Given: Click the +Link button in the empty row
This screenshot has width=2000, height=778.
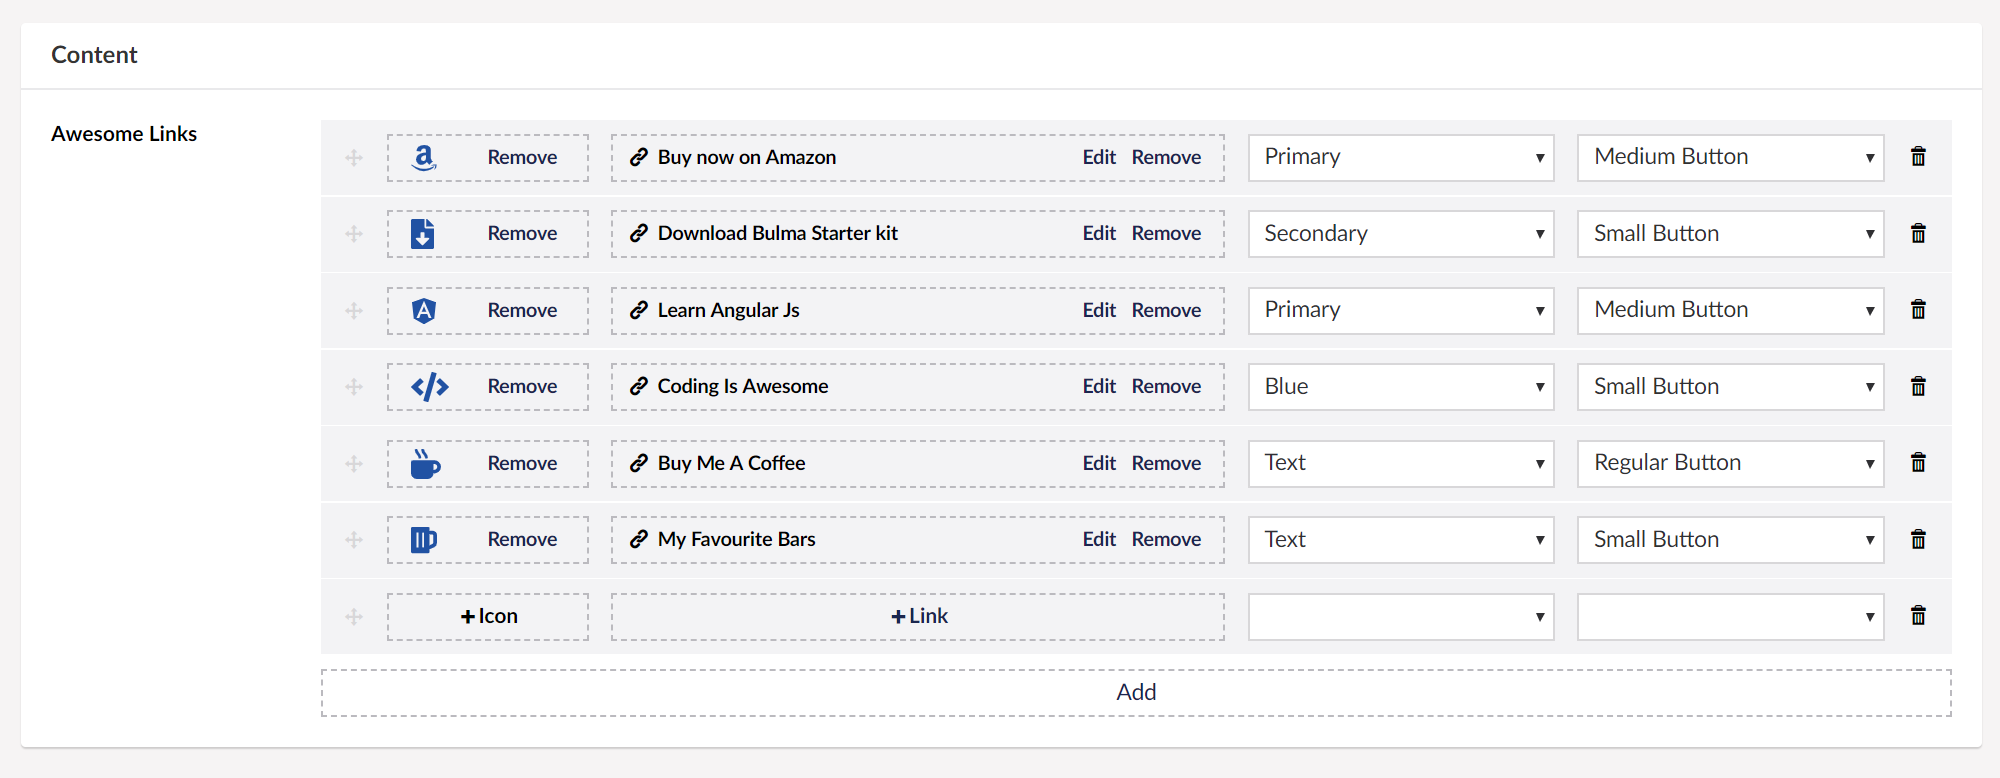Looking at the screenshot, I should [x=918, y=617].
